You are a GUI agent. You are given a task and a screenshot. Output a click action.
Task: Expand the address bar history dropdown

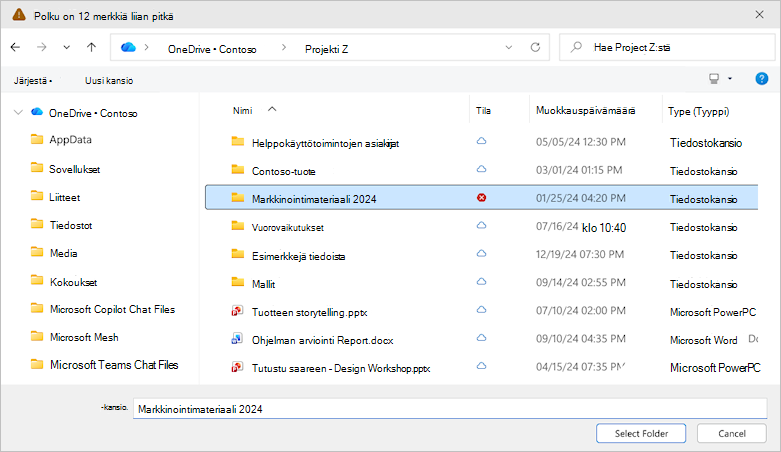[x=509, y=47]
